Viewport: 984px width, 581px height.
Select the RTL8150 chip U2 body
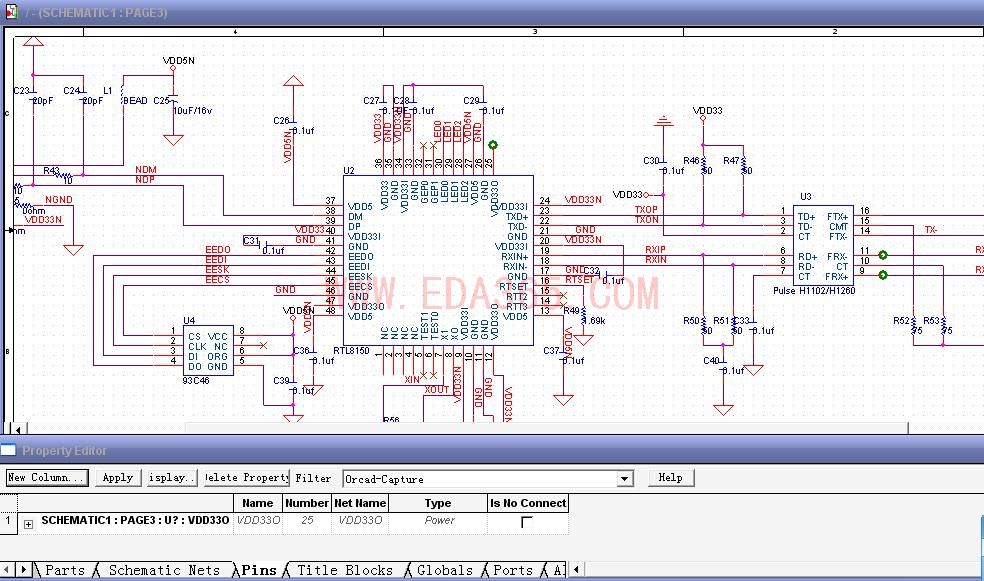click(438, 260)
